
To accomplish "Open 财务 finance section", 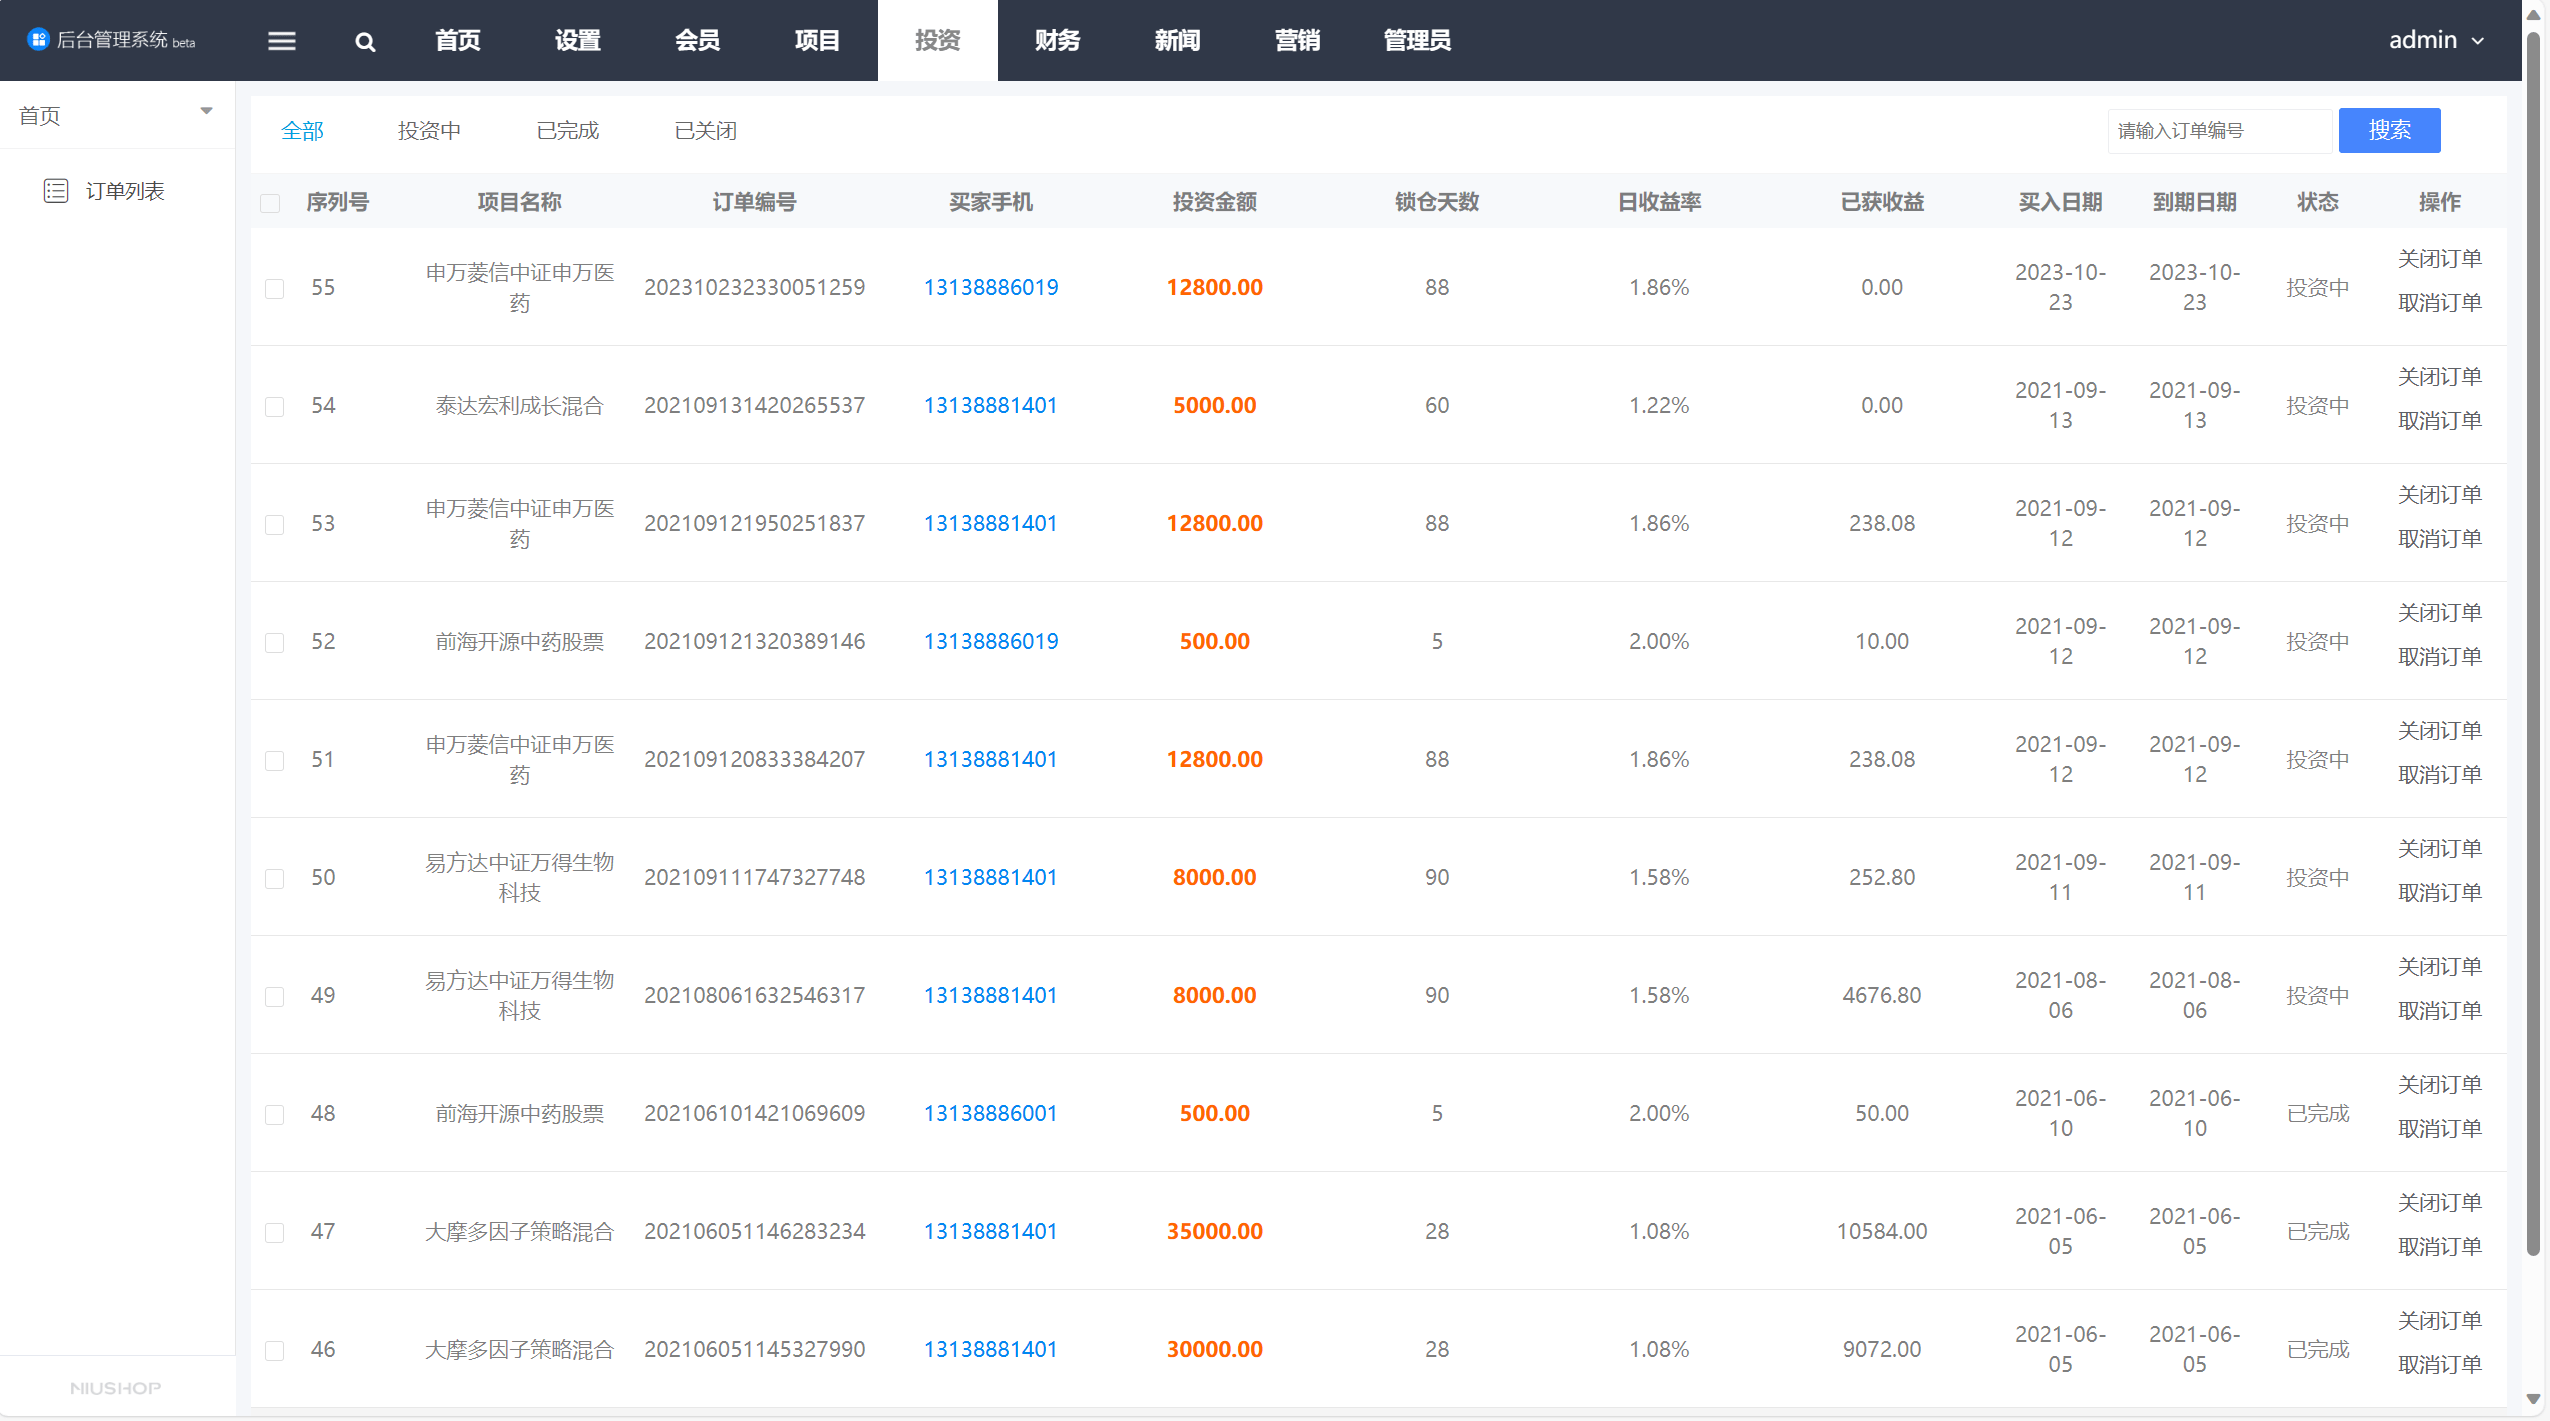I will pyautogui.click(x=1060, y=38).
